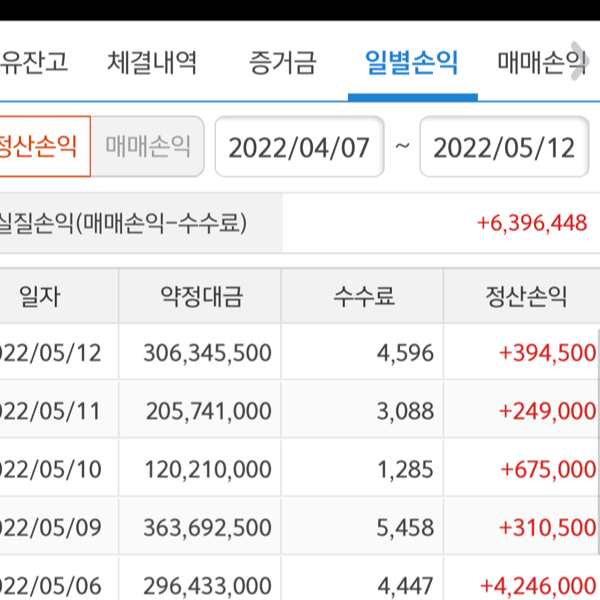
Task: Click the 일자 column header
Action: [40, 296]
